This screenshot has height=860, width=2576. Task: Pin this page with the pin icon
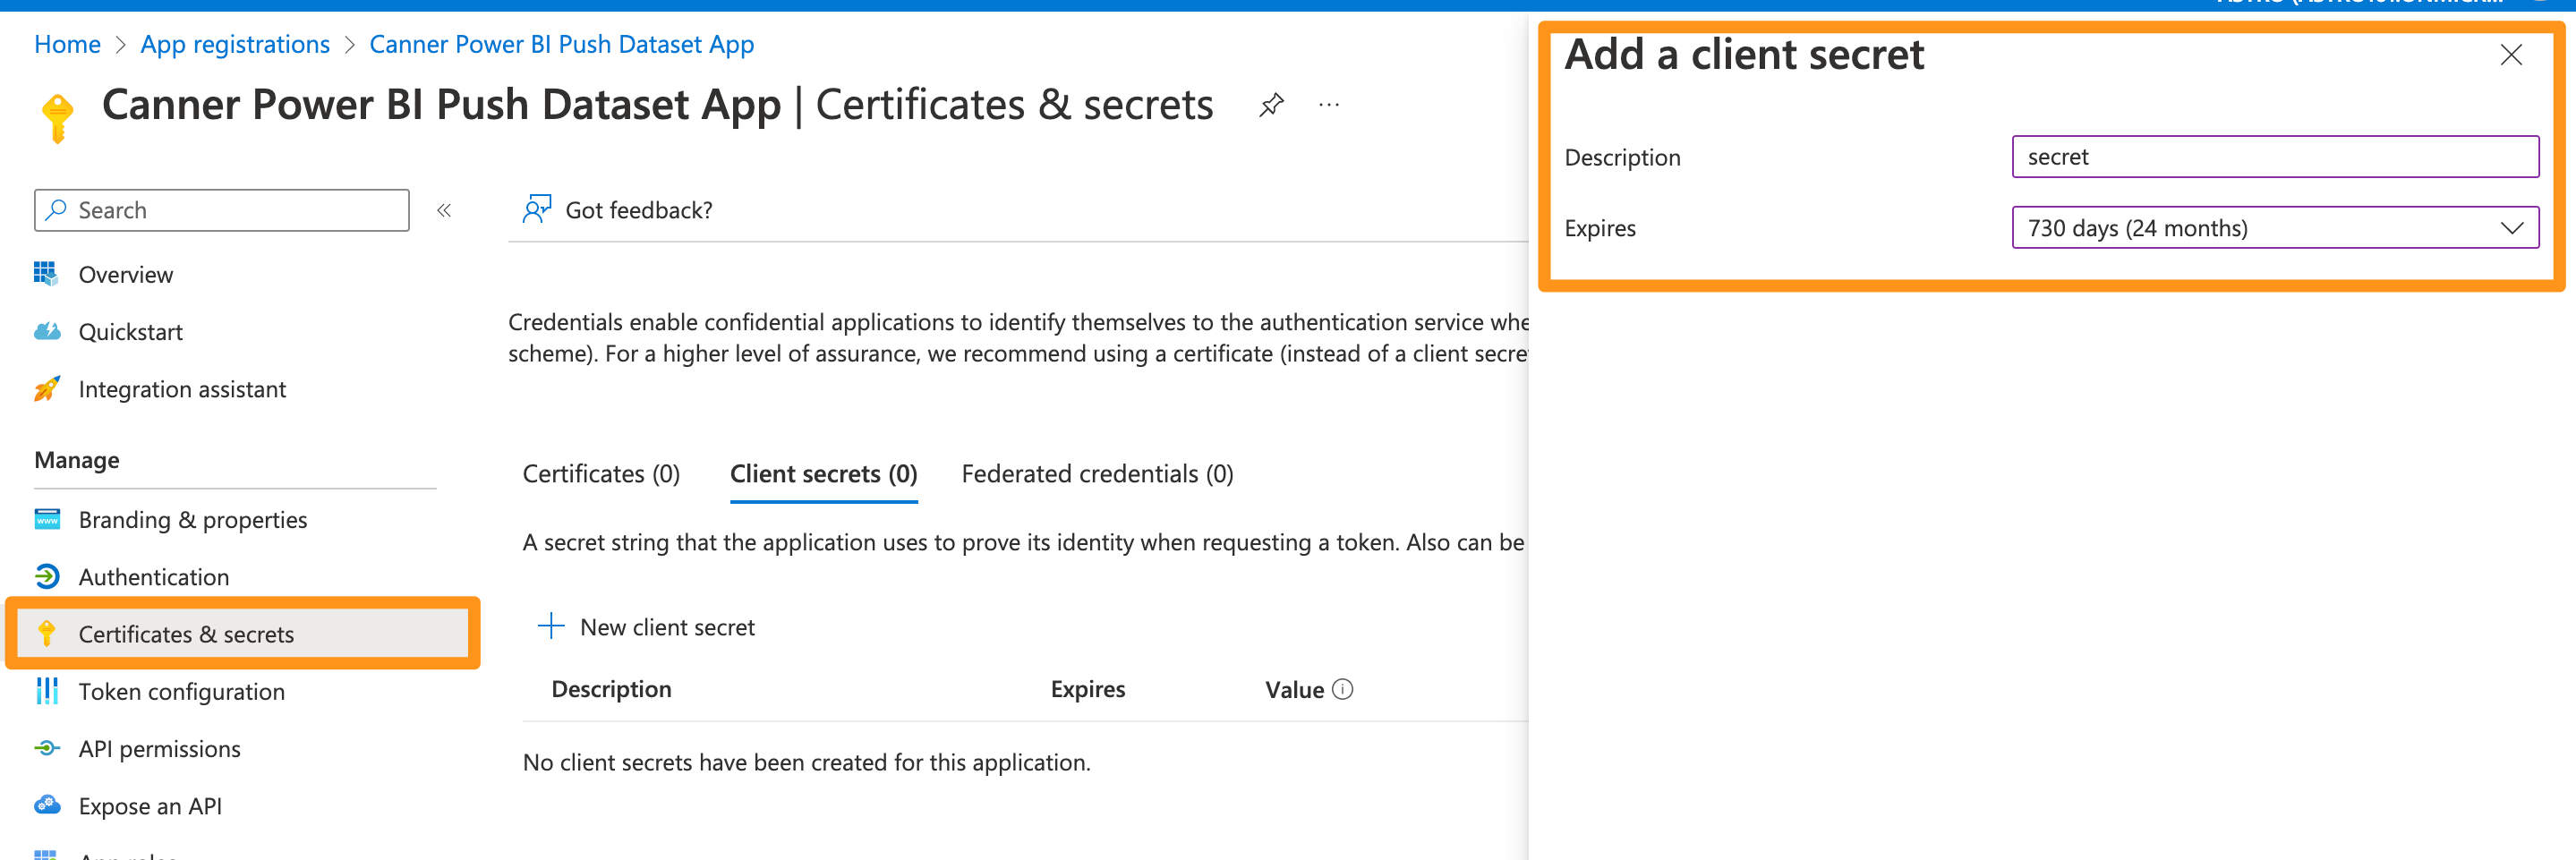click(1271, 105)
